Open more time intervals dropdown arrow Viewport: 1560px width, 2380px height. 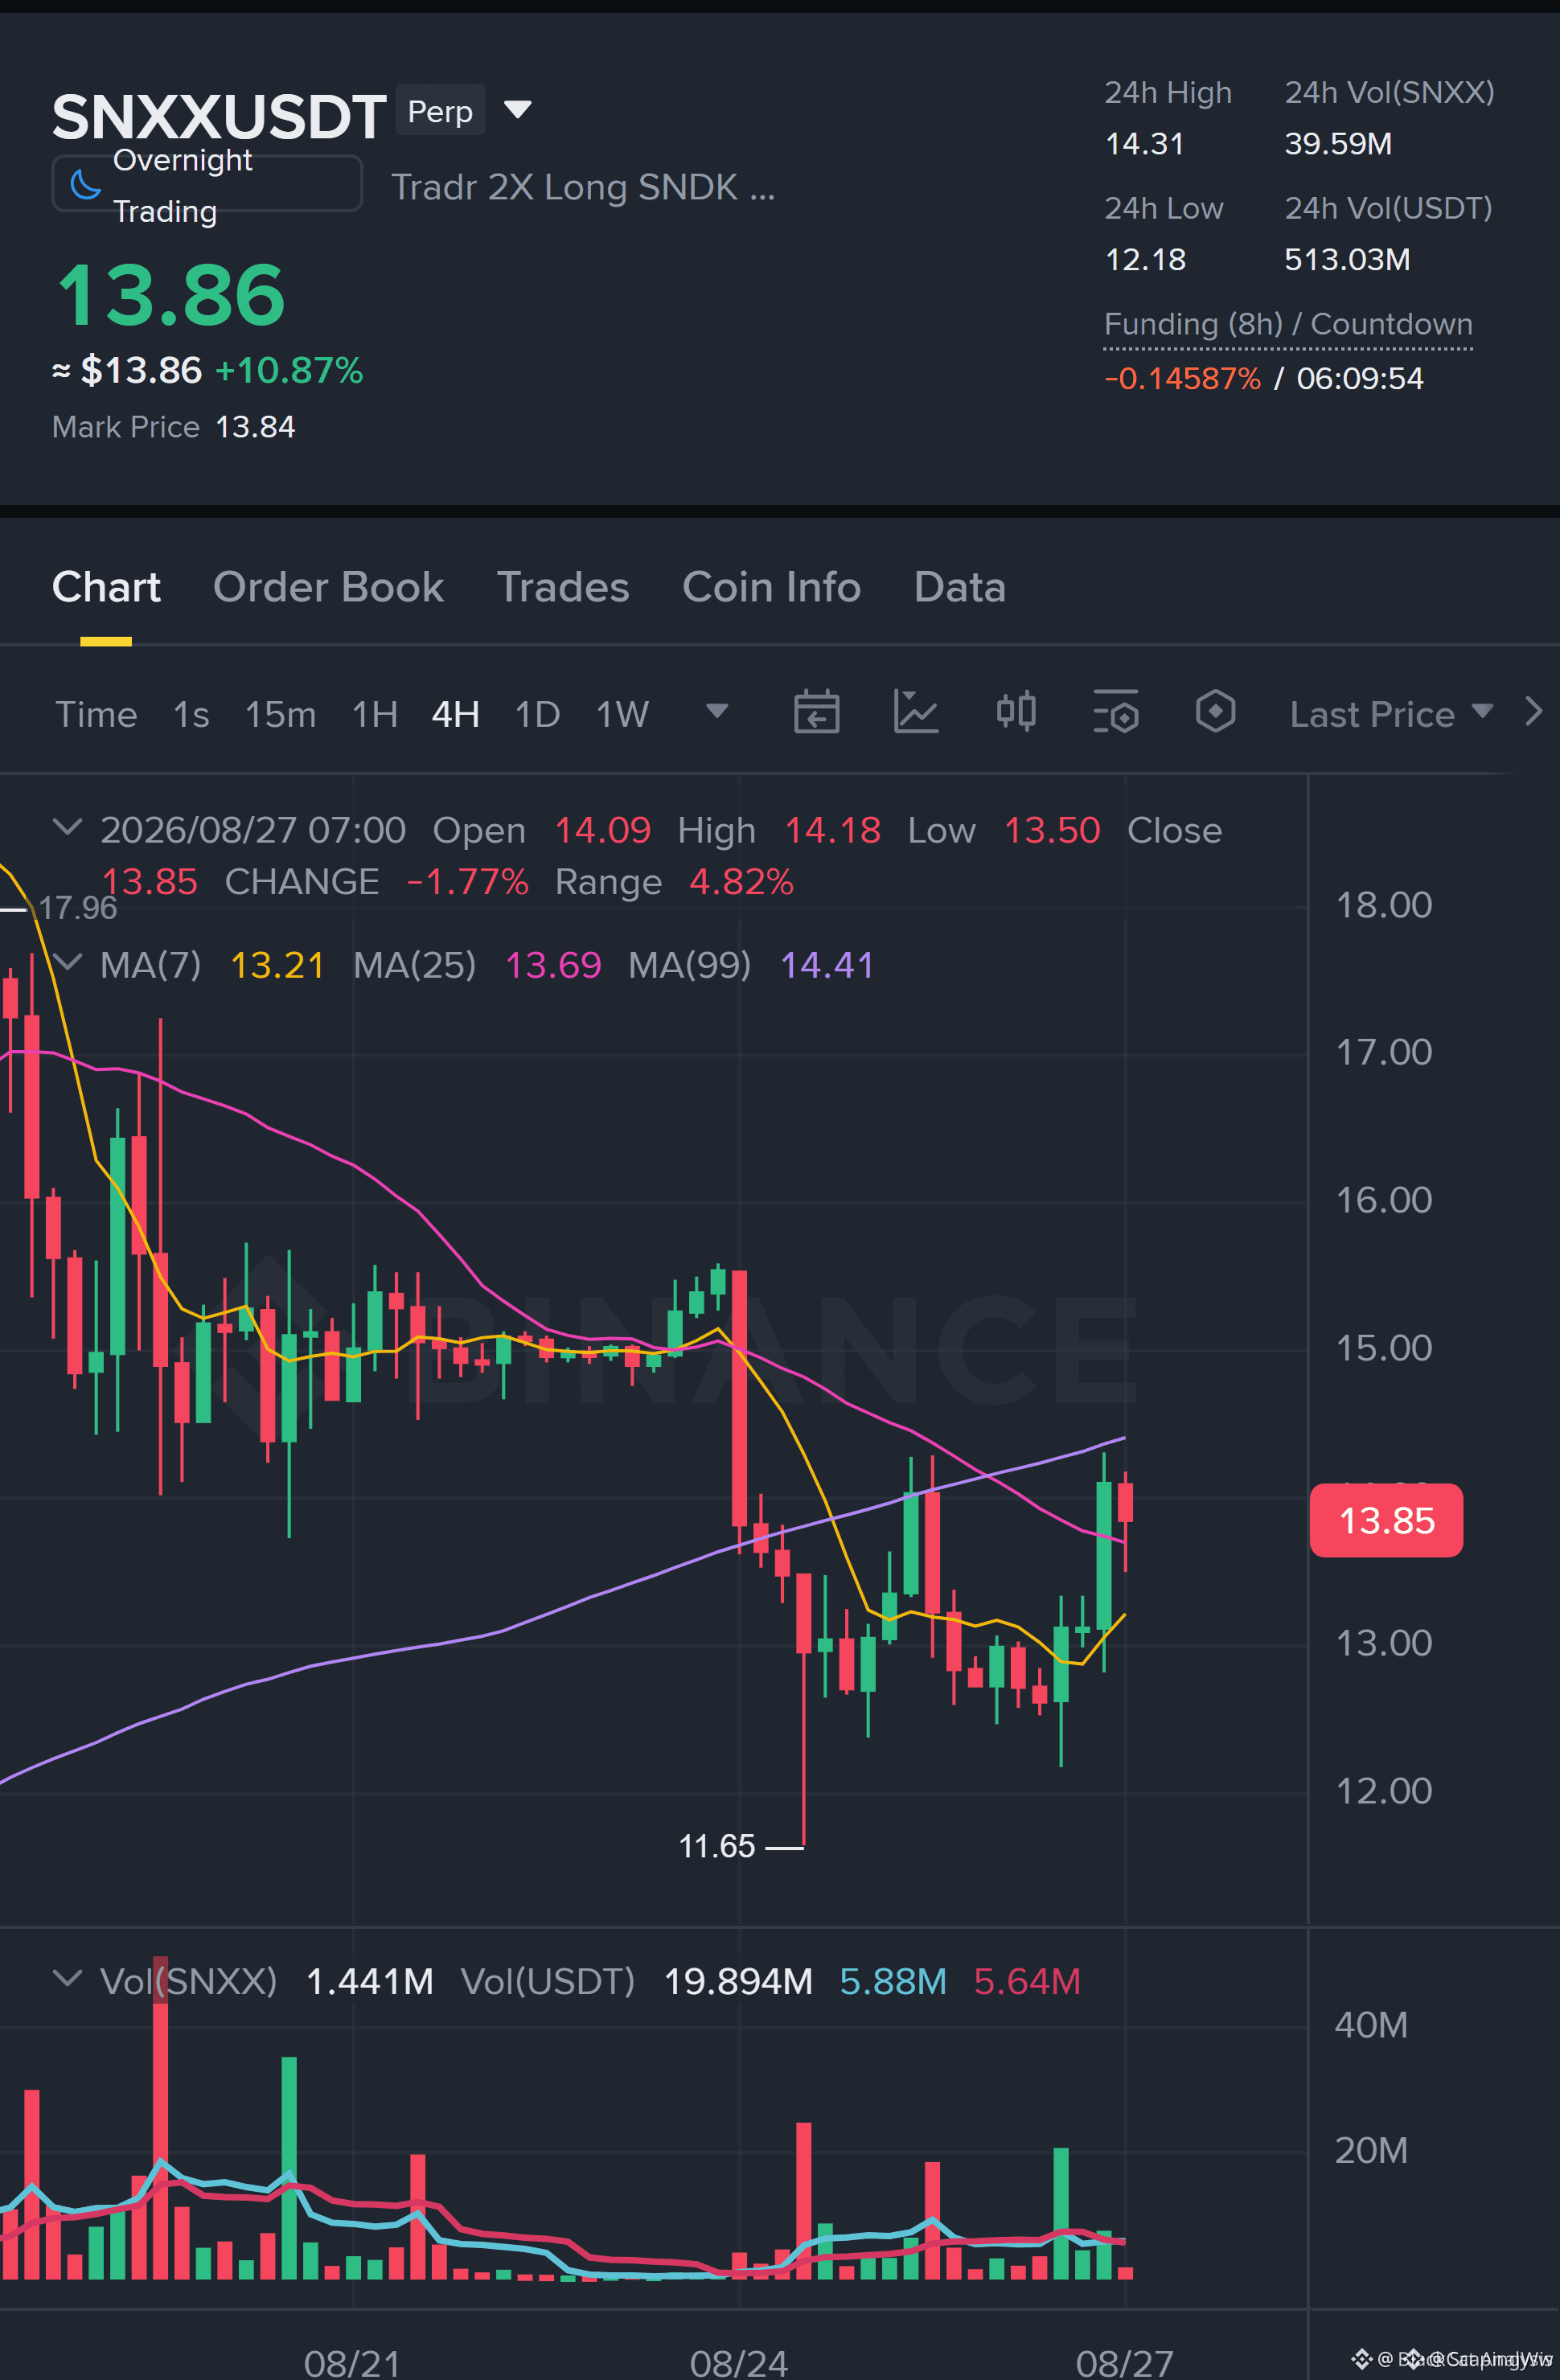pos(717,711)
